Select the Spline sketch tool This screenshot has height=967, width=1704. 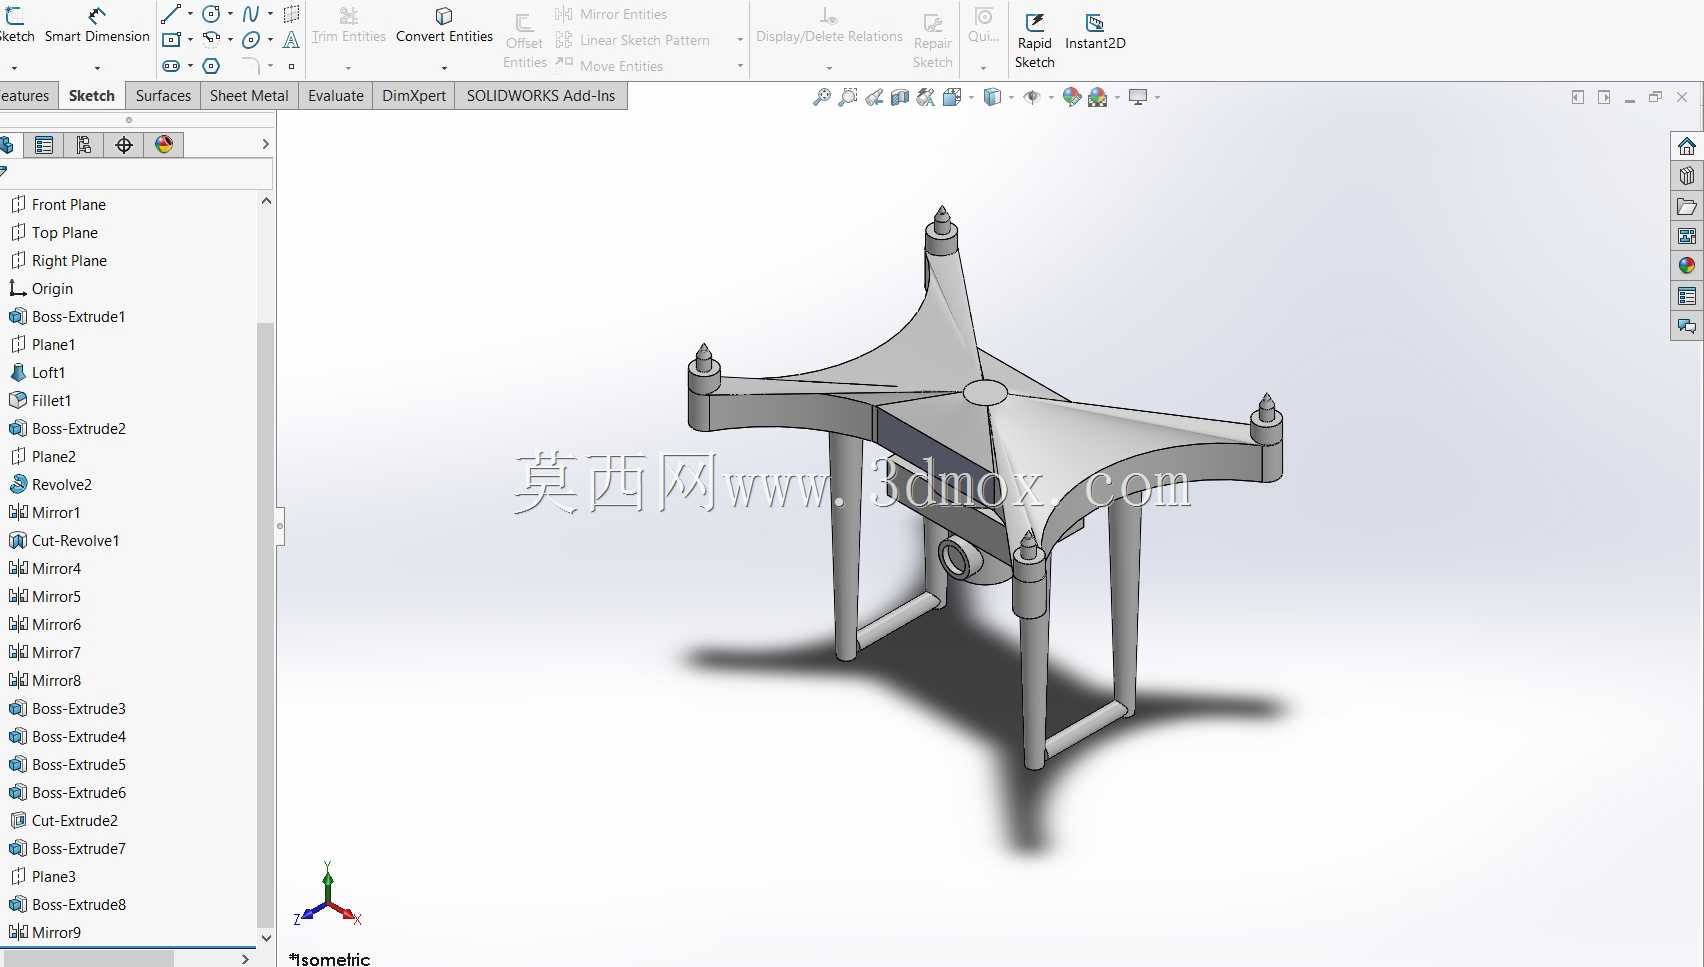pyautogui.click(x=251, y=14)
